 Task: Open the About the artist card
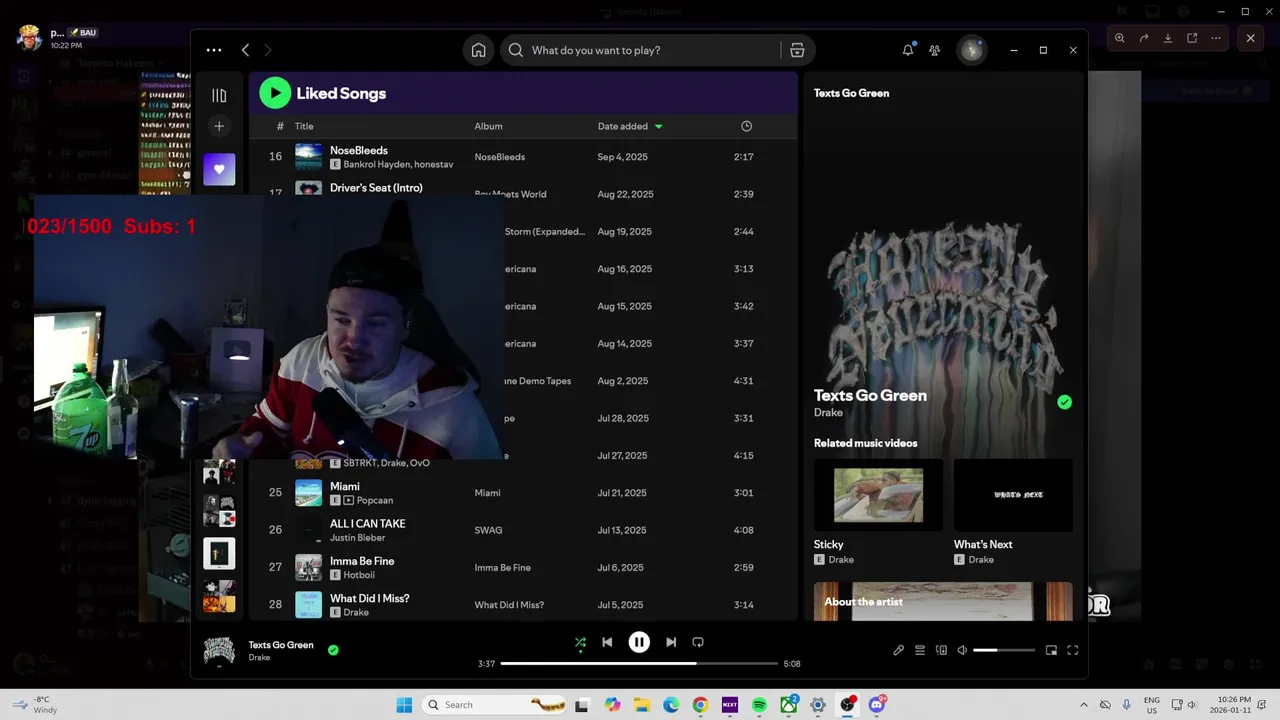(x=943, y=601)
